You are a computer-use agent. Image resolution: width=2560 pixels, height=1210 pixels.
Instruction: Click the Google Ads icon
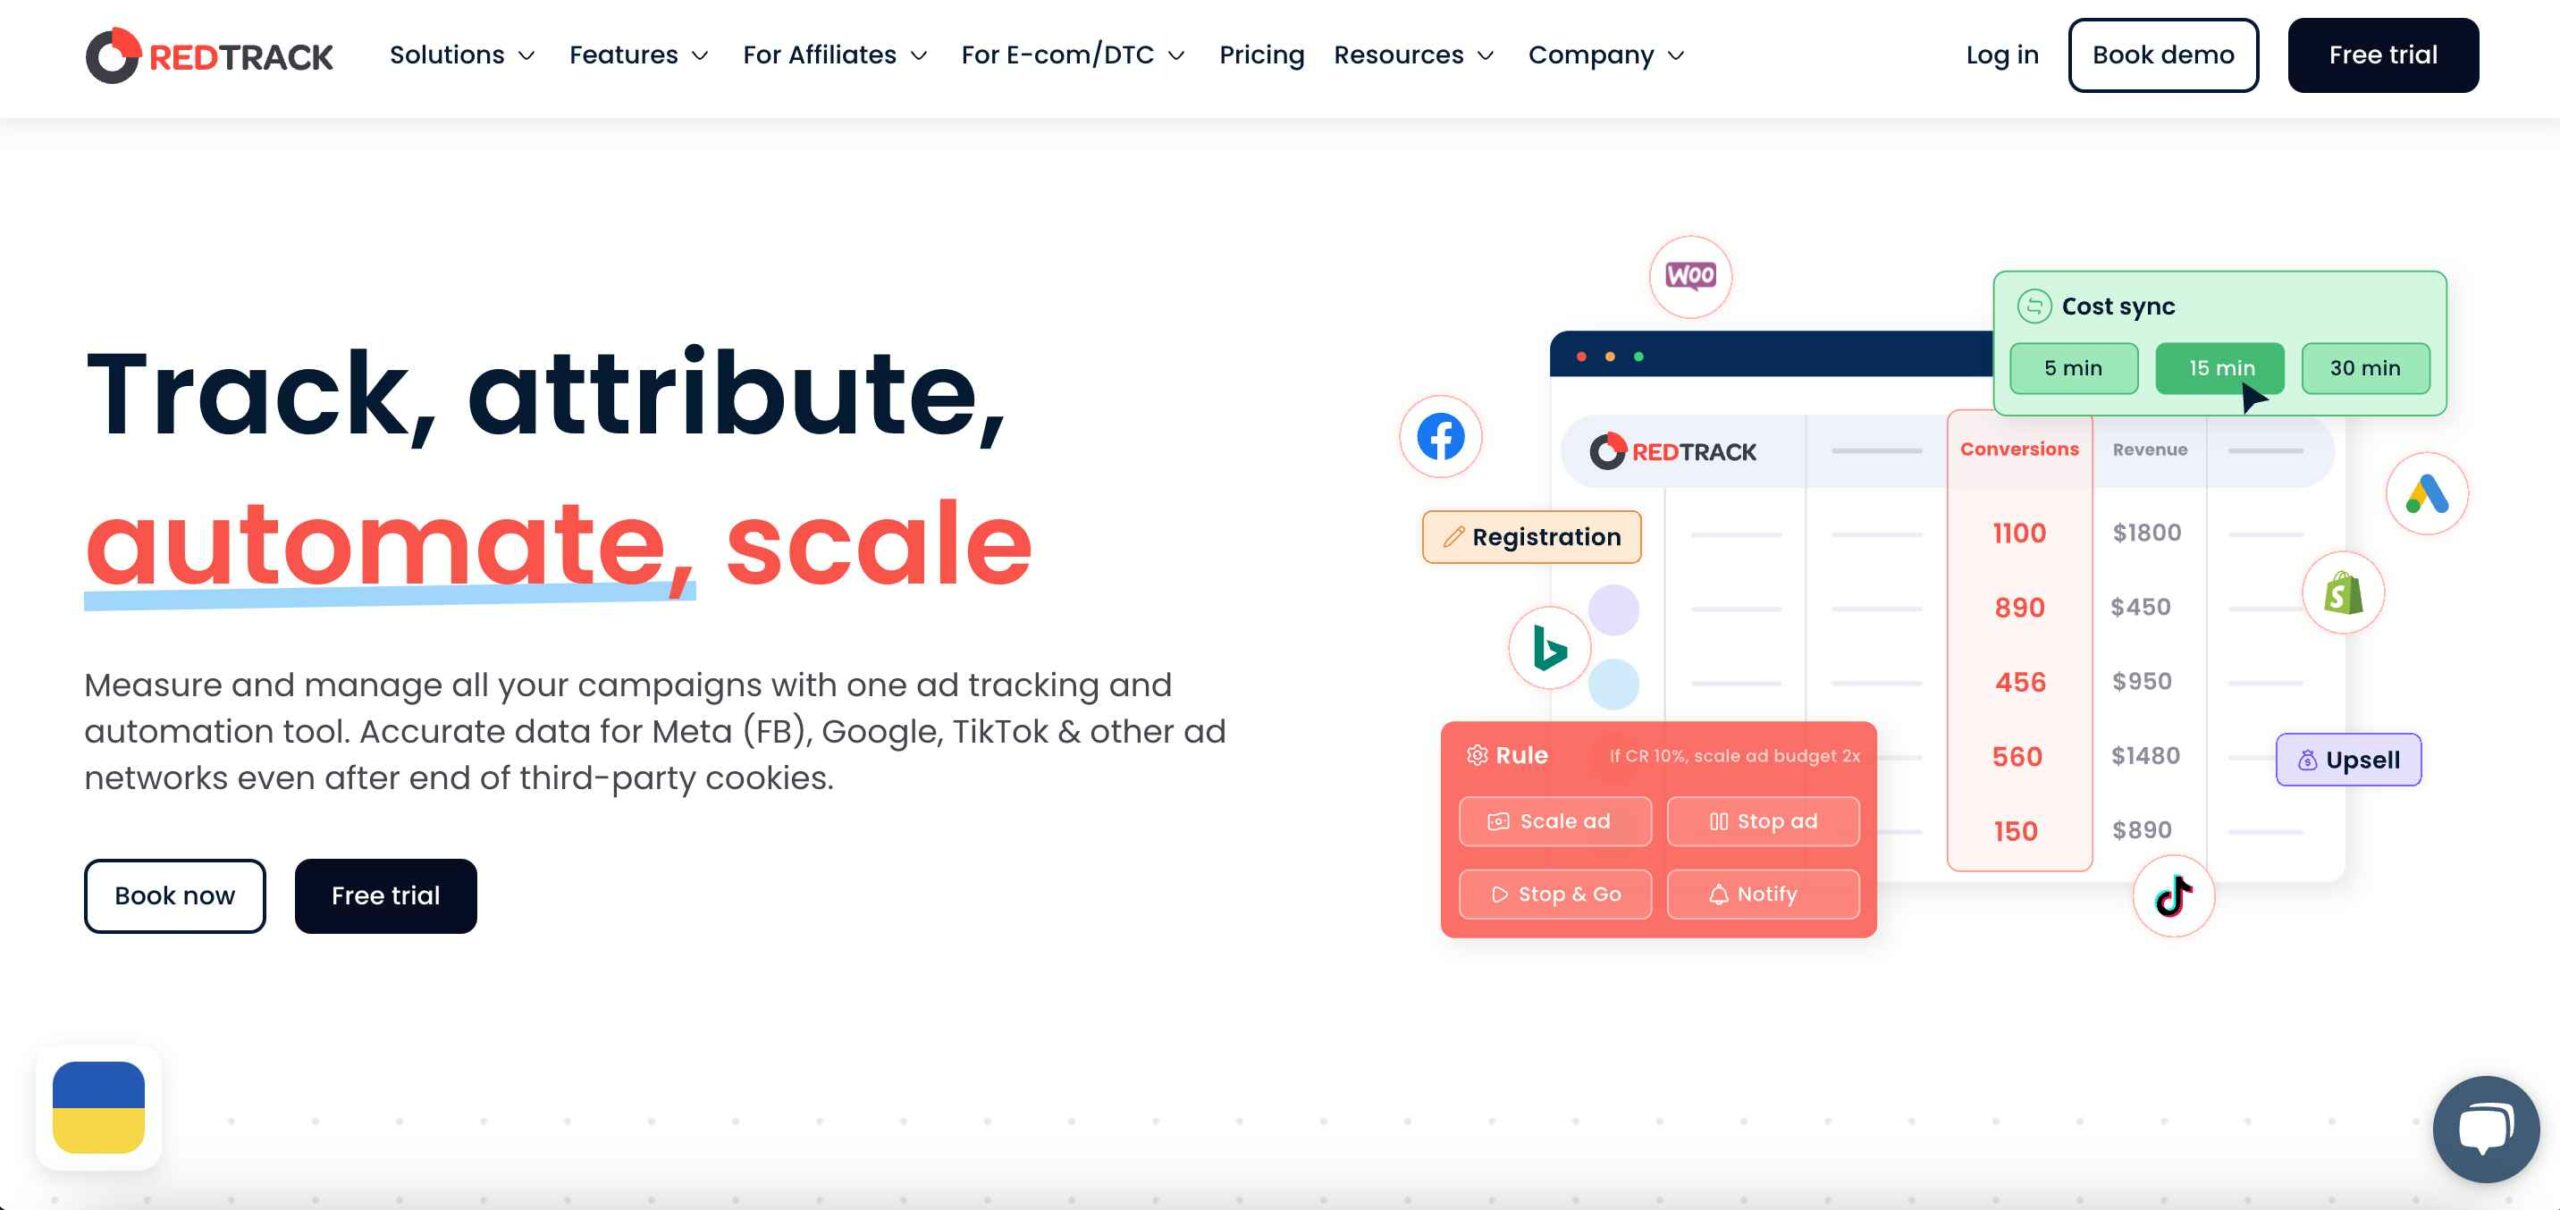click(2424, 492)
